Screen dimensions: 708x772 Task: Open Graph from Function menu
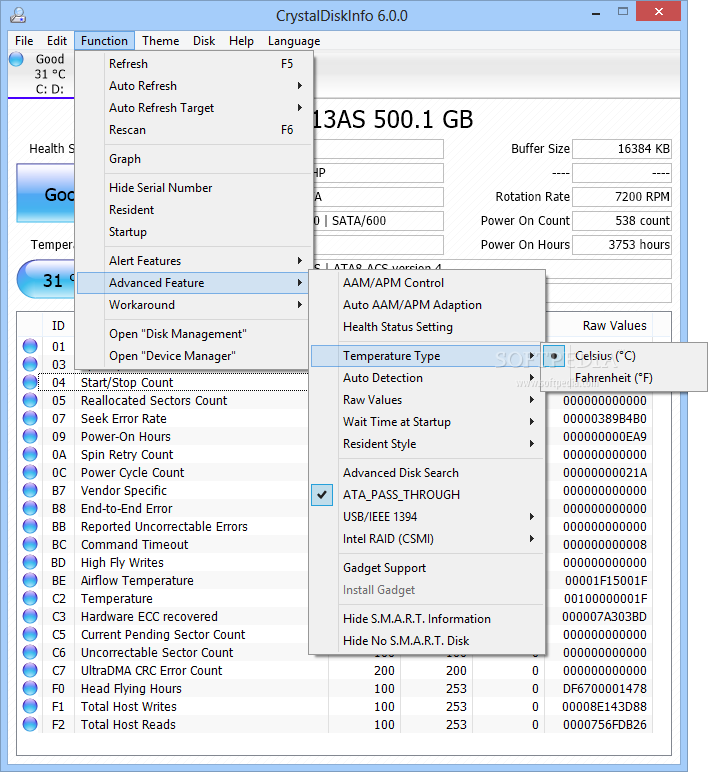[194, 159]
